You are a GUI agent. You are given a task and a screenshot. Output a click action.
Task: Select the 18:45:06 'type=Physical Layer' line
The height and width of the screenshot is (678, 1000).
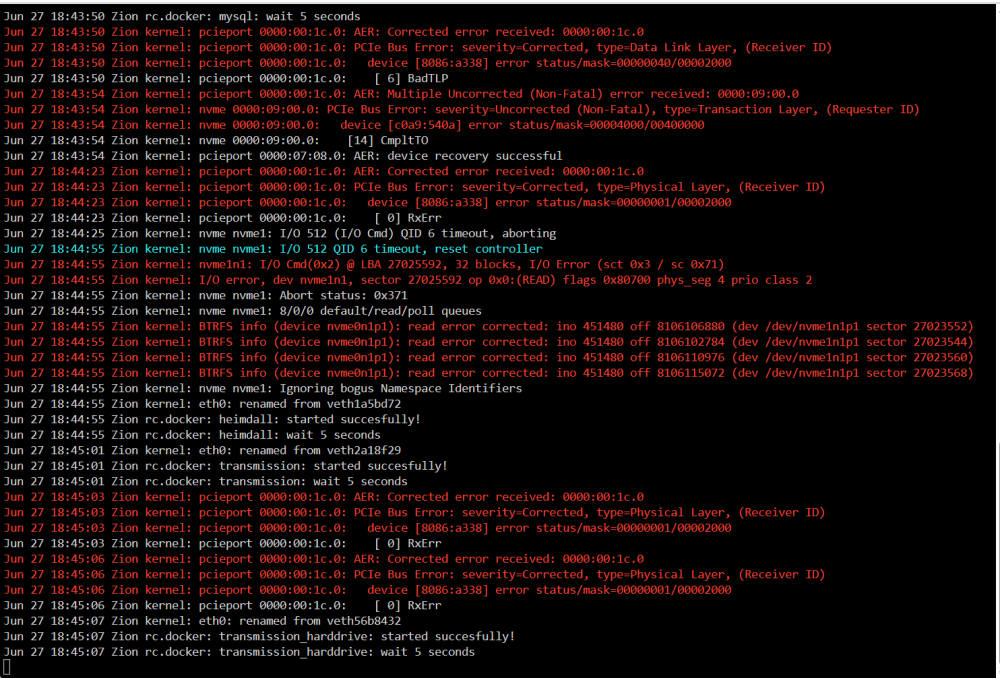pos(415,575)
